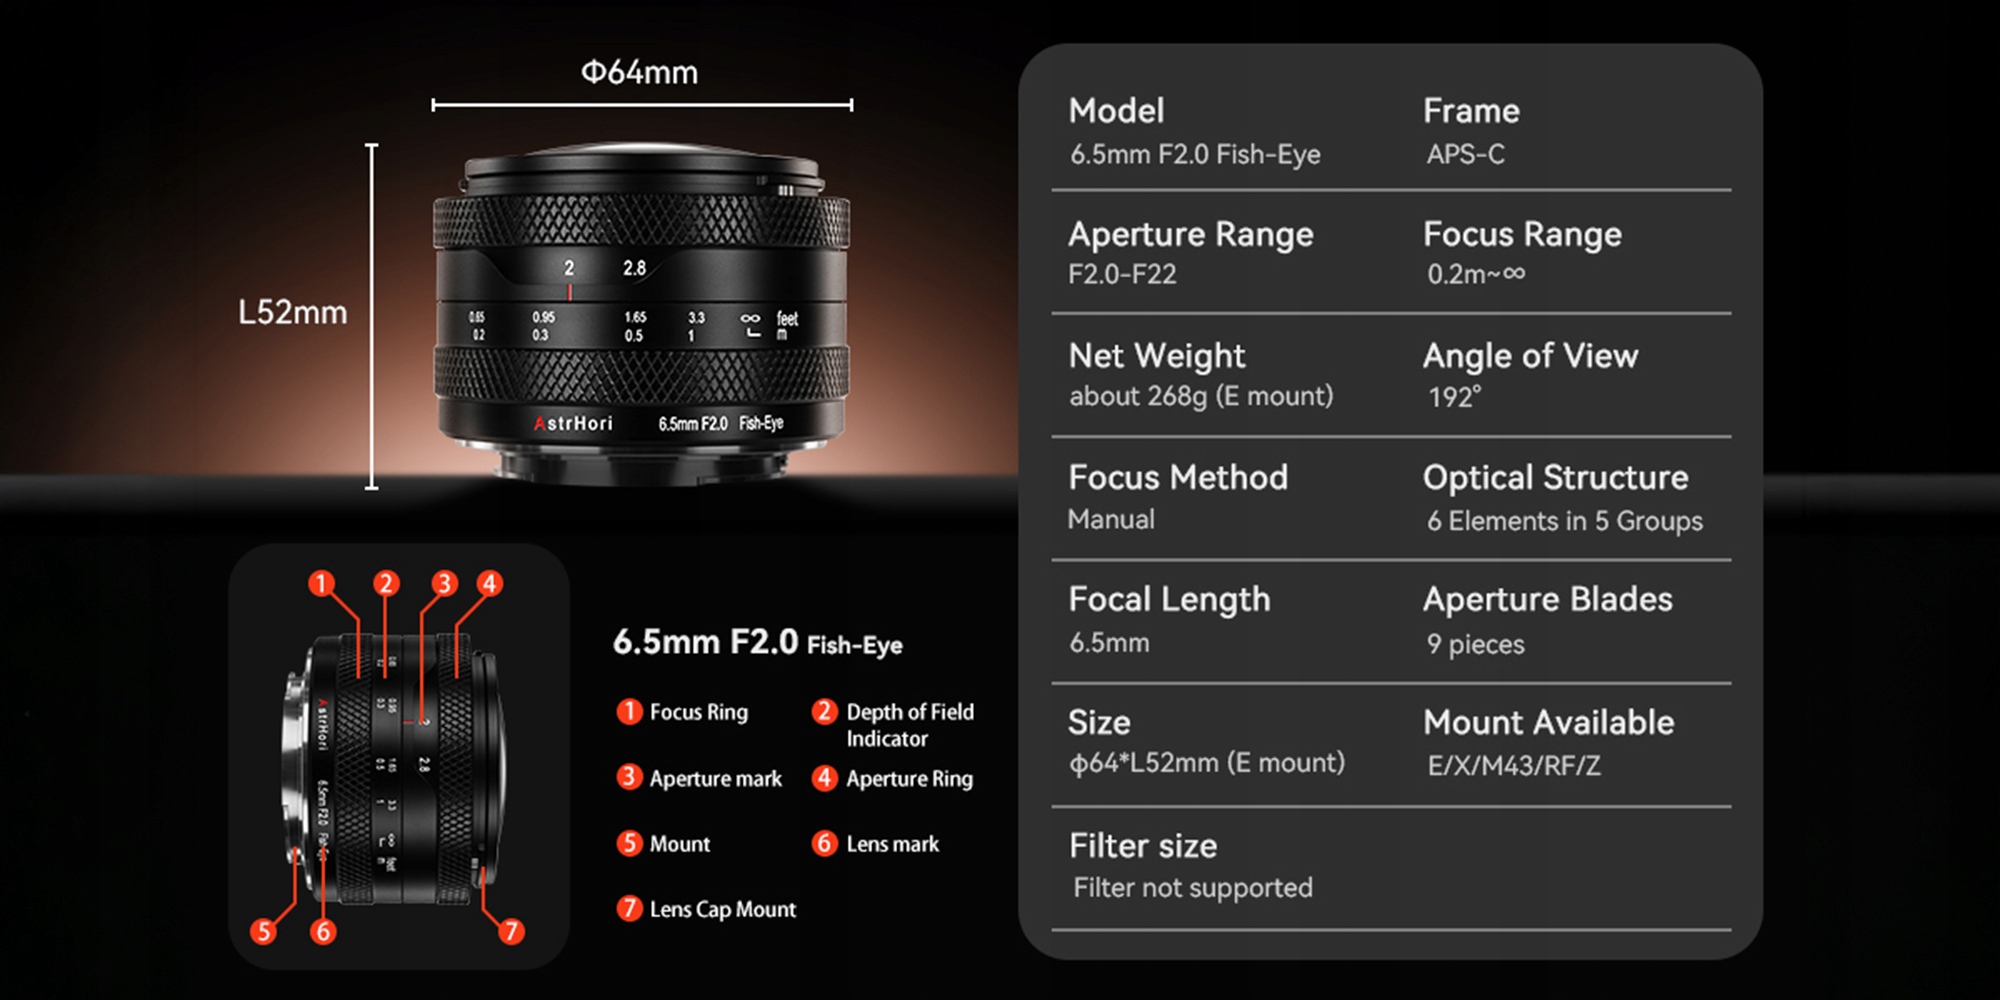Click the Filter not supported text

click(1193, 888)
